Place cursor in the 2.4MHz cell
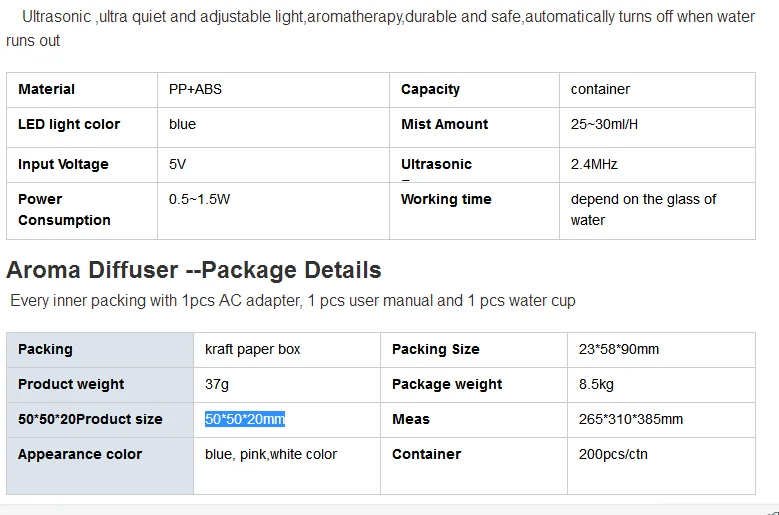 pos(657,165)
